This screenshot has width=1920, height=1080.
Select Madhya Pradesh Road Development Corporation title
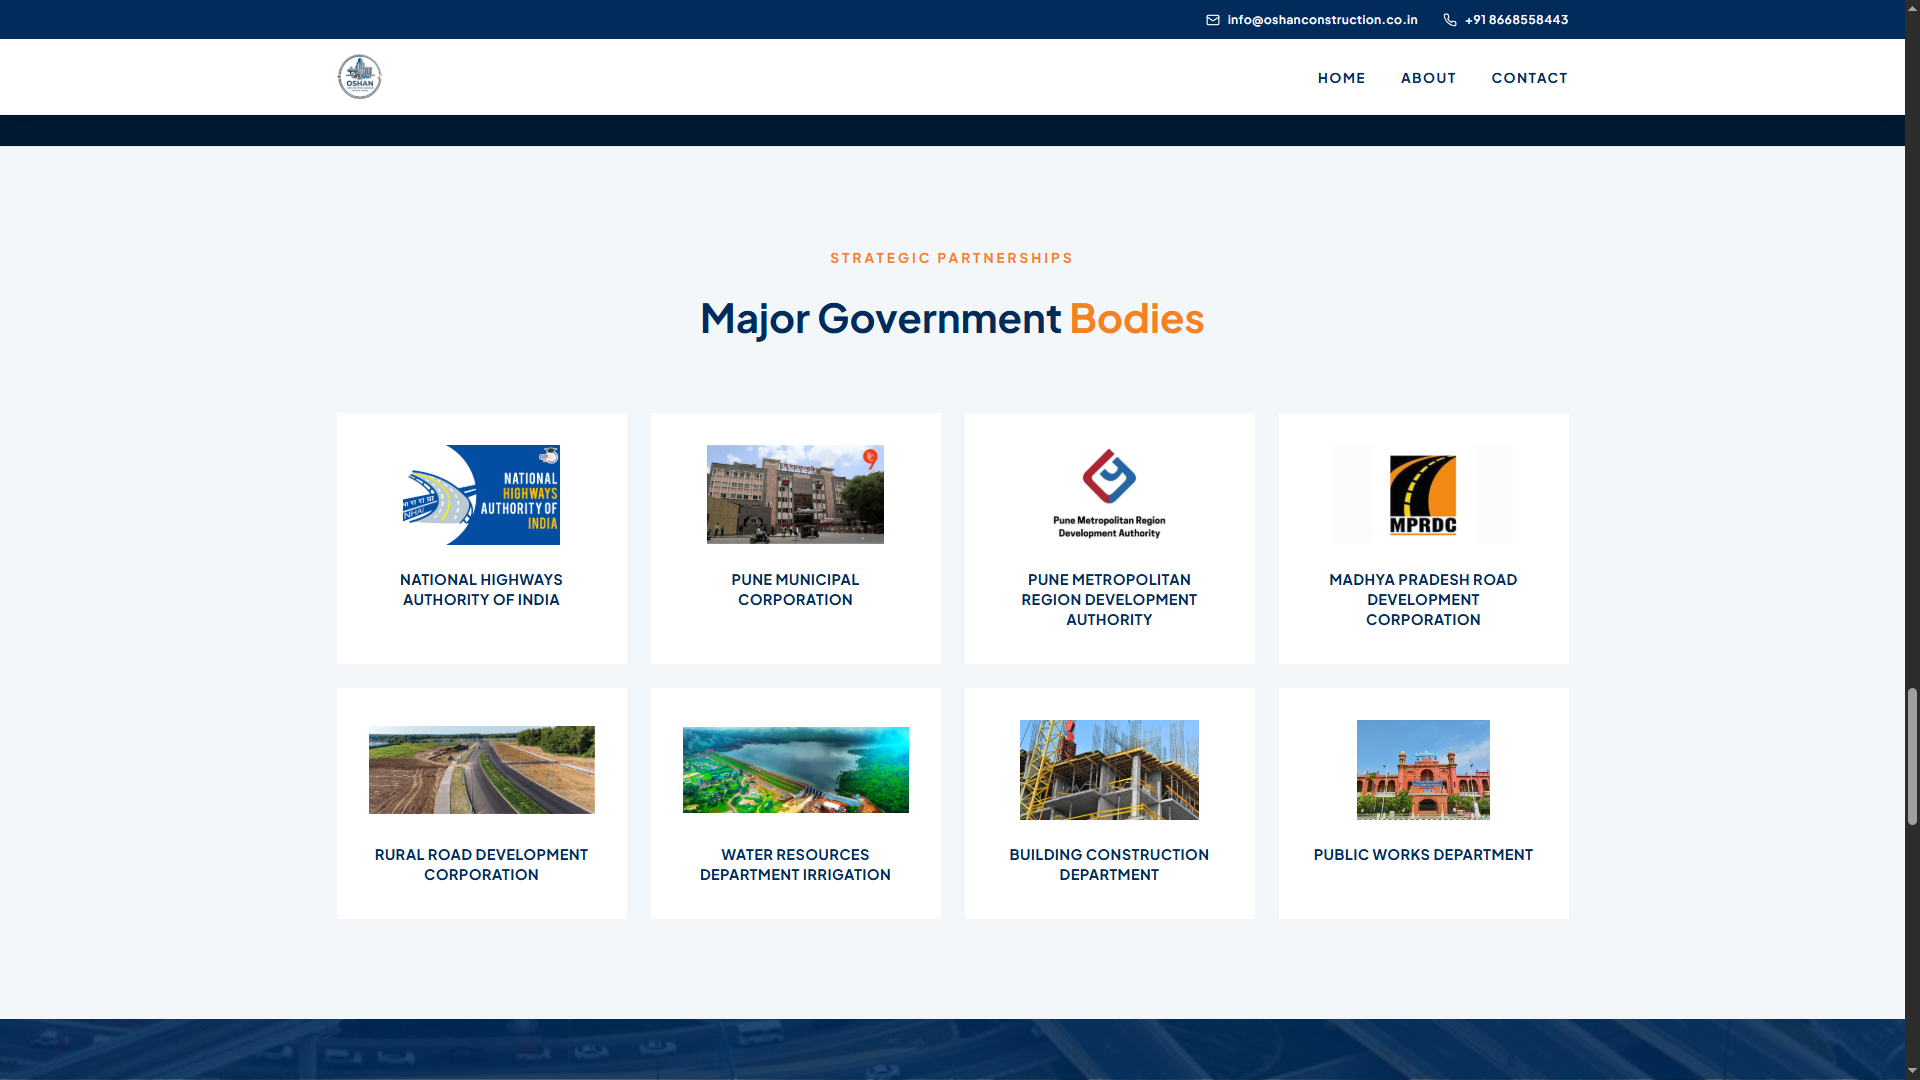pyautogui.click(x=1423, y=600)
